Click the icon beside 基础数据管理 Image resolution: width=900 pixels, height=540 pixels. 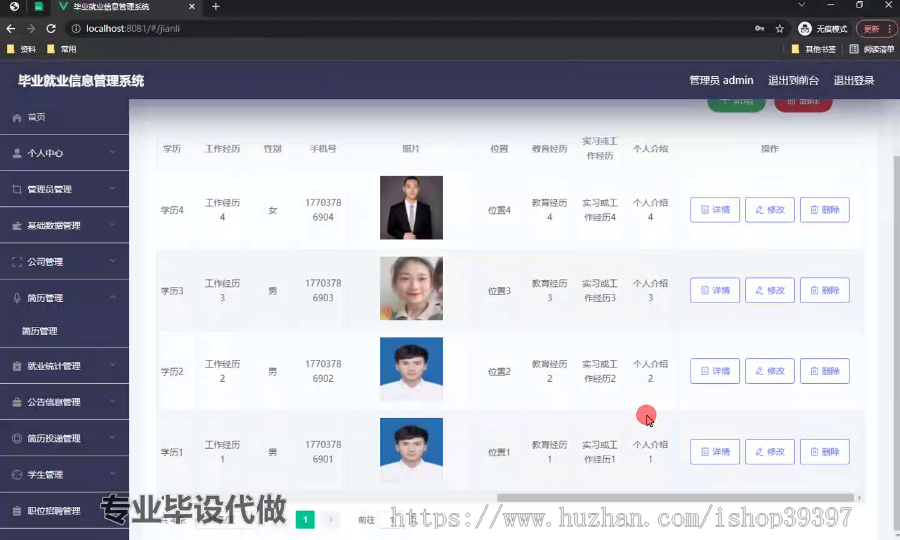[17, 226]
